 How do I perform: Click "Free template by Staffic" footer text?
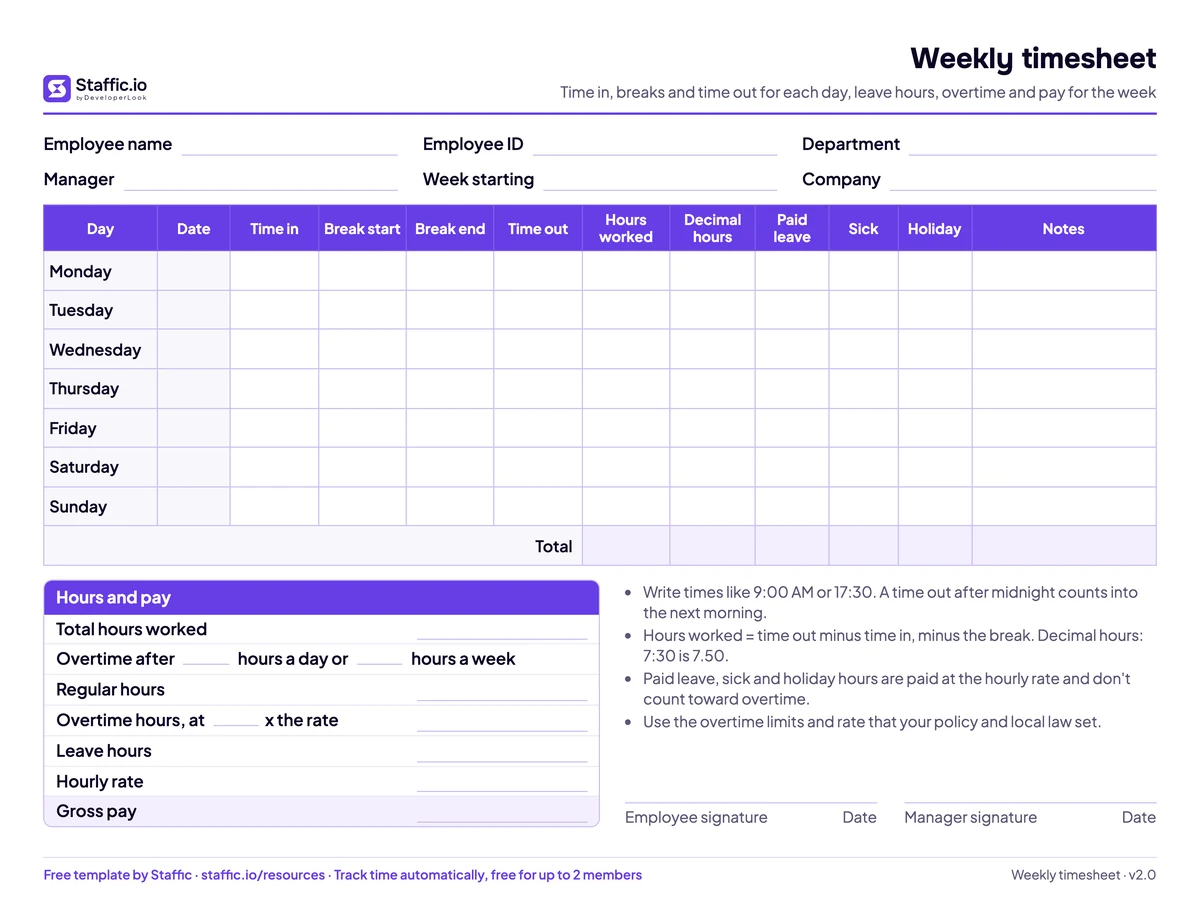click(x=117, y=875)
